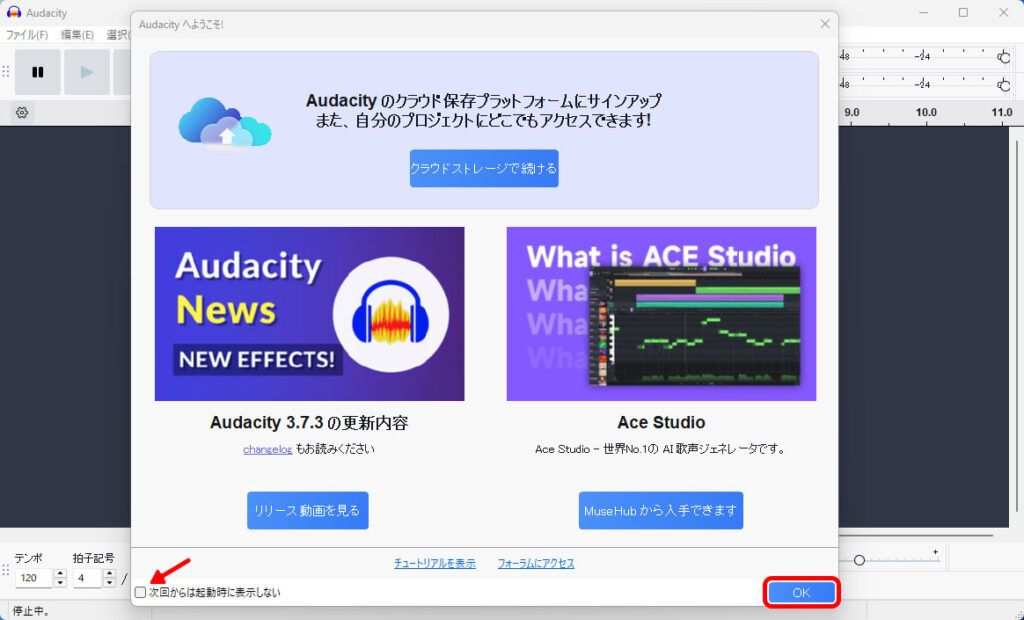
Task: Click the 停止中。 status bar text
Action: coord(31,612)
